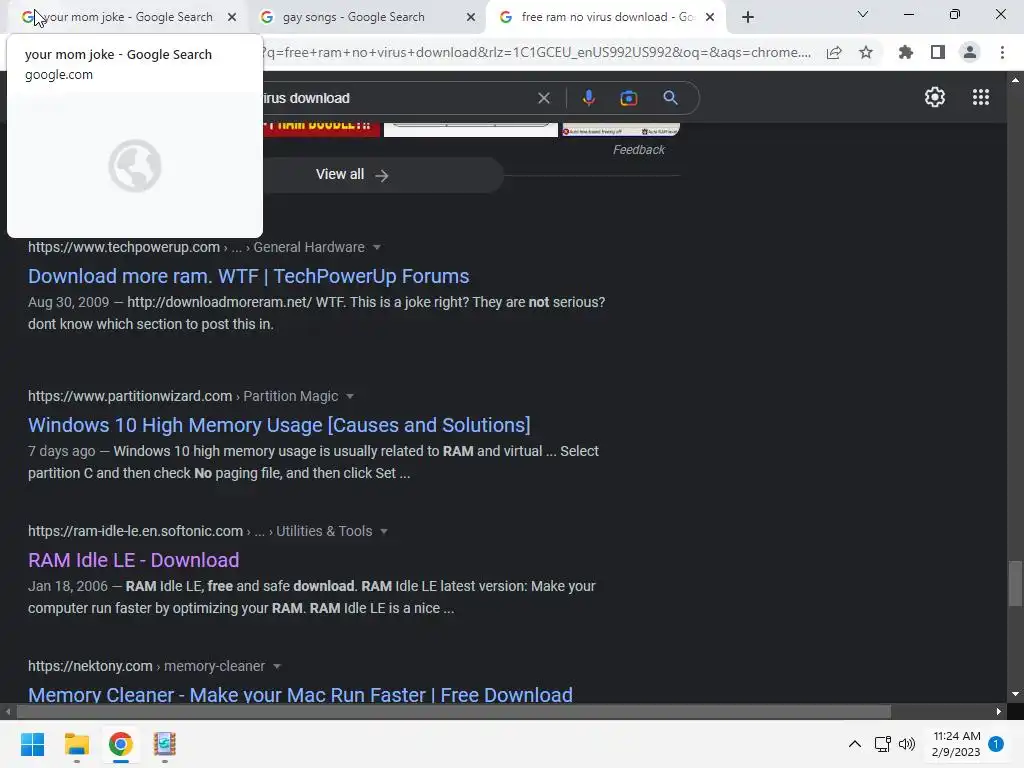
Task: Click the https://nektony.com URL text
Action: 90,666
